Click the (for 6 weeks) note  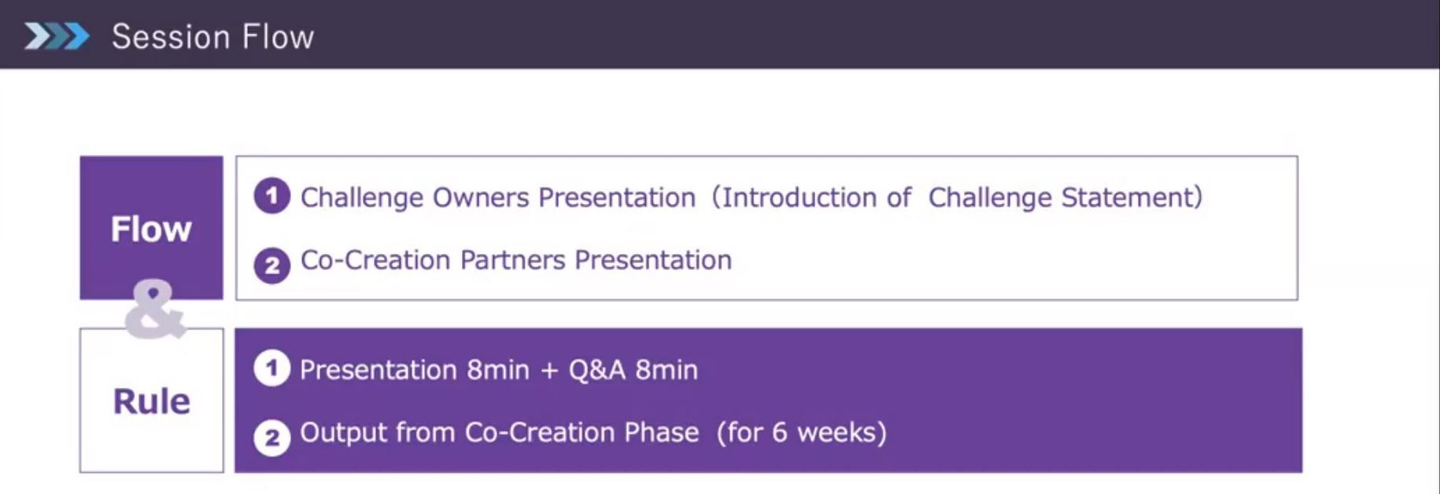801,433
